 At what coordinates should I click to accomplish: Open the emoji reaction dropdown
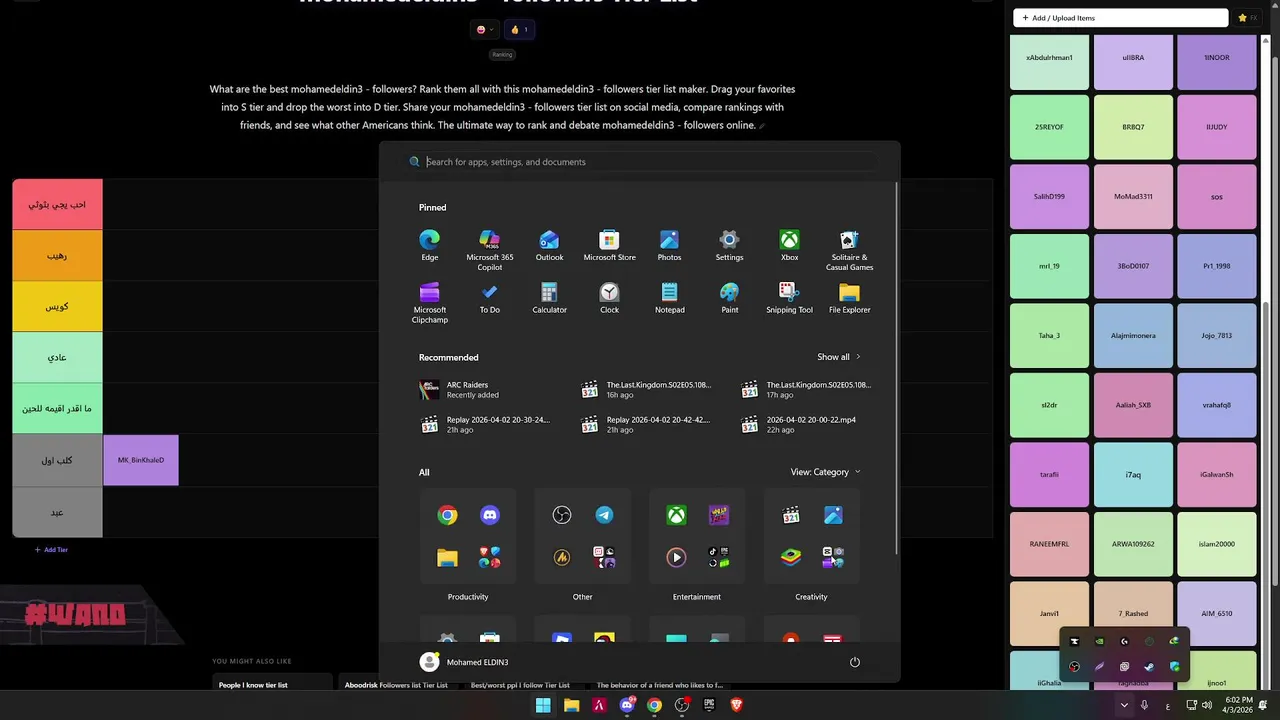coord(485,29)
